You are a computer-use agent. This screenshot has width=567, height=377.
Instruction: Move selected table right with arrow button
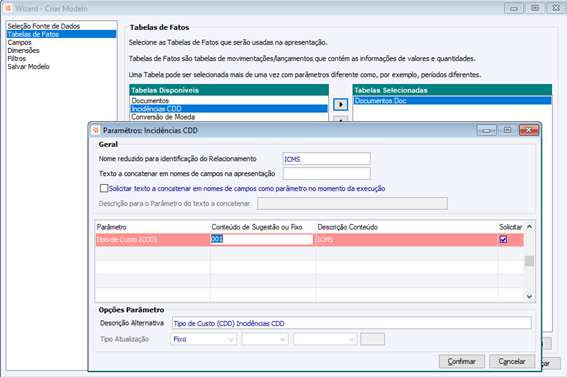click(x=340, y=104)
